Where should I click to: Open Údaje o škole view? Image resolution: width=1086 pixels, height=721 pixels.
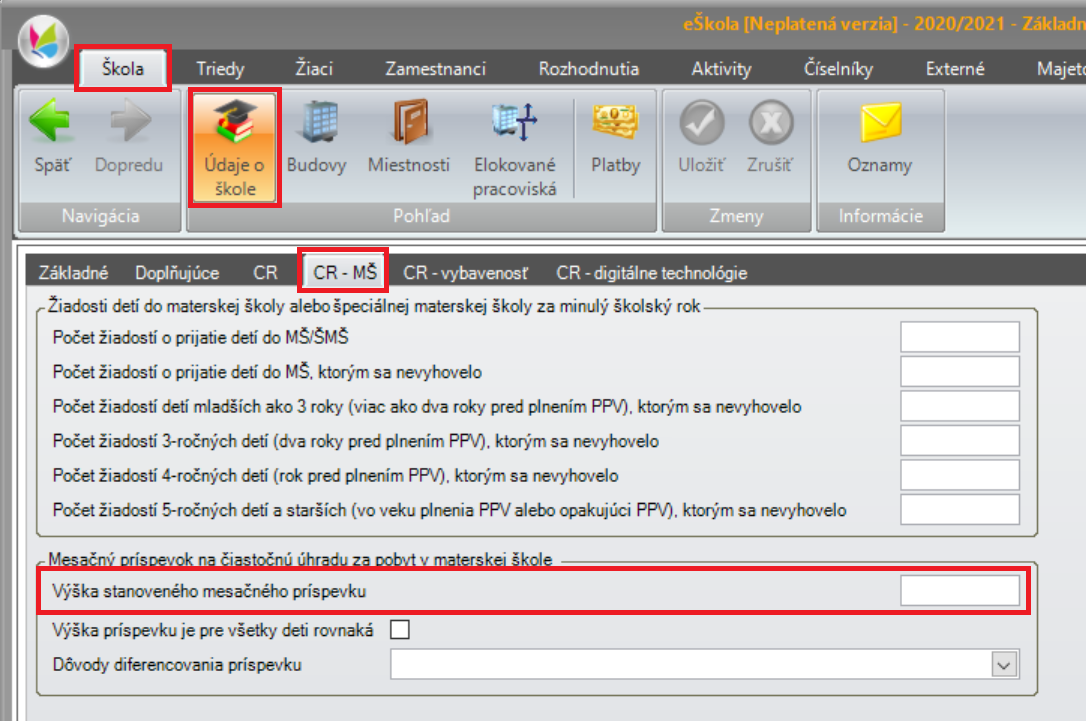235,148
